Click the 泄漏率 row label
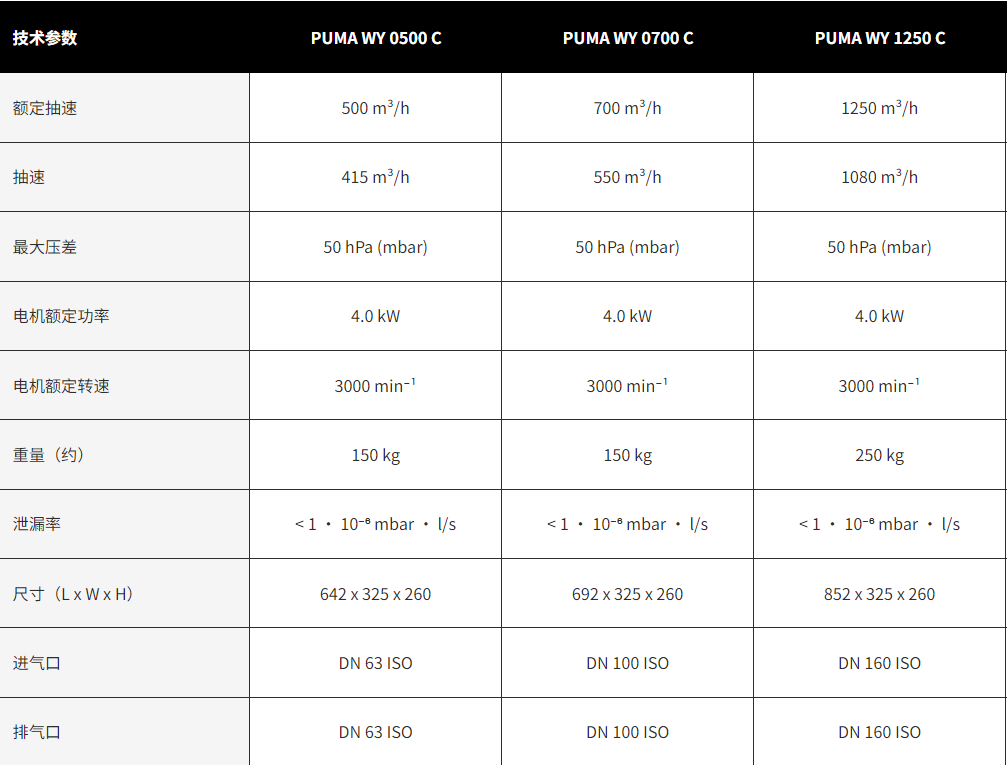Viewport: 1007px width, 765px height. [x=37, y=524]
